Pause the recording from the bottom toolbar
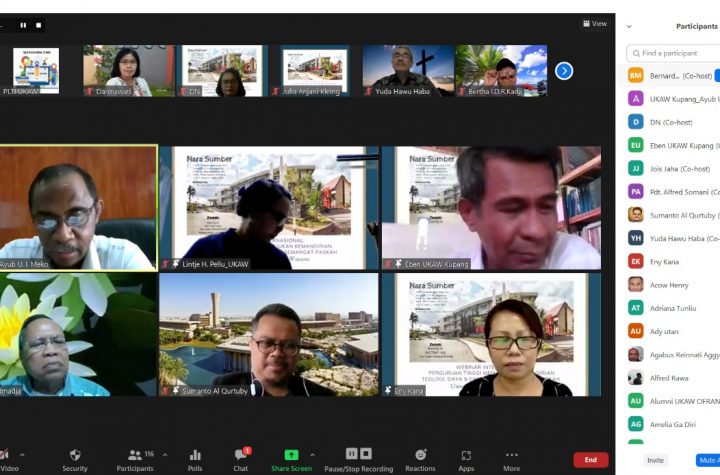720x475 pixels. coord(352,453)
